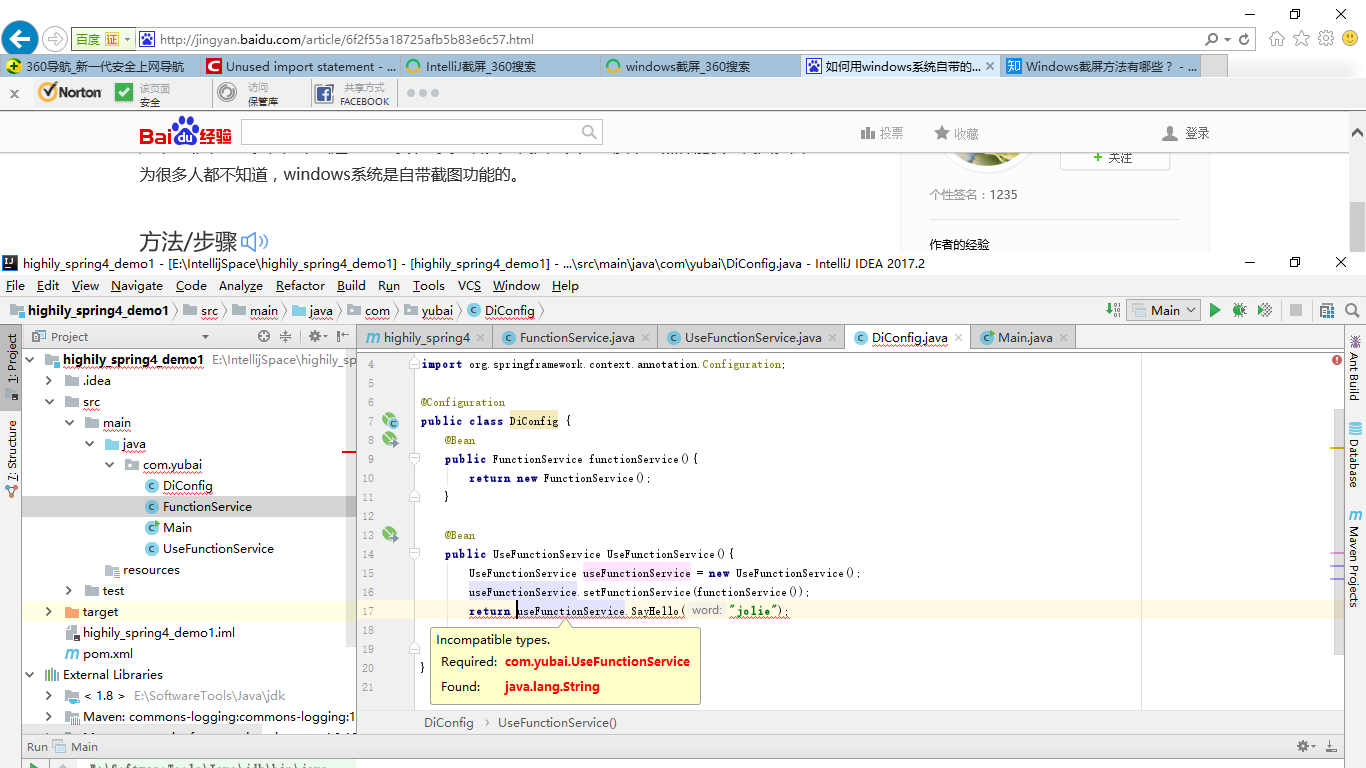
Task: Open browser home icon
Action: click(1277, 39)
